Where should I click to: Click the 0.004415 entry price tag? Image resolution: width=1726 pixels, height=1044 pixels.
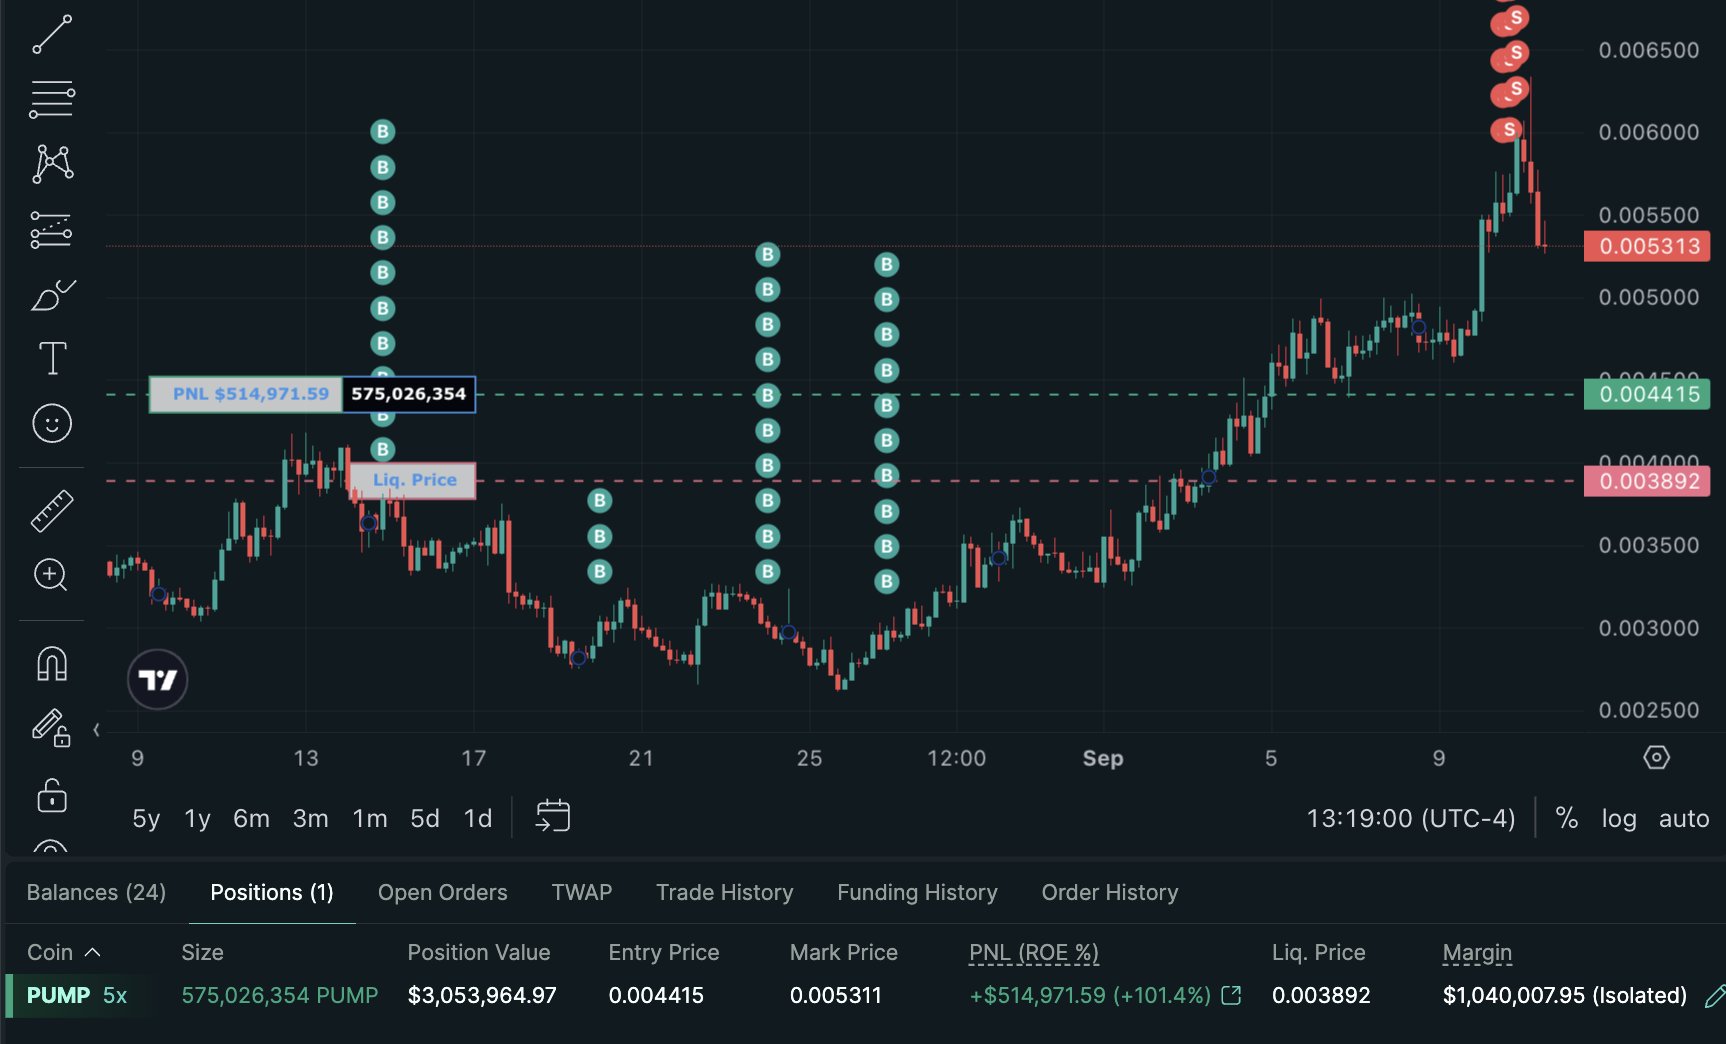coord(1647,394)
